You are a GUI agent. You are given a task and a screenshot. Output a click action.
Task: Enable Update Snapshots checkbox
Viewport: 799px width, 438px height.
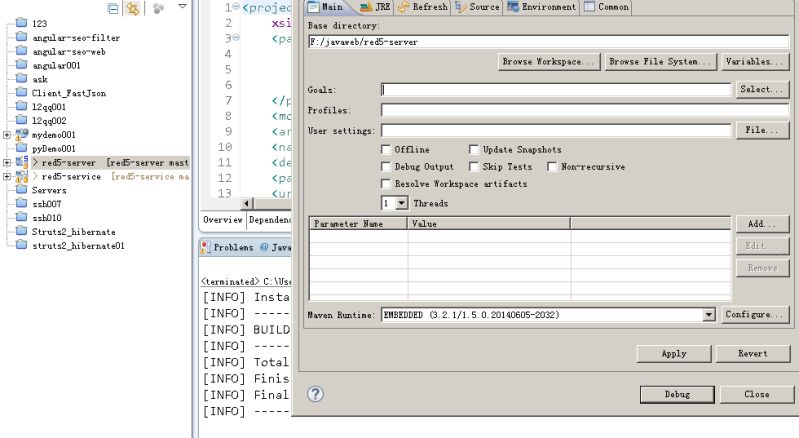[x=473, y=149]
